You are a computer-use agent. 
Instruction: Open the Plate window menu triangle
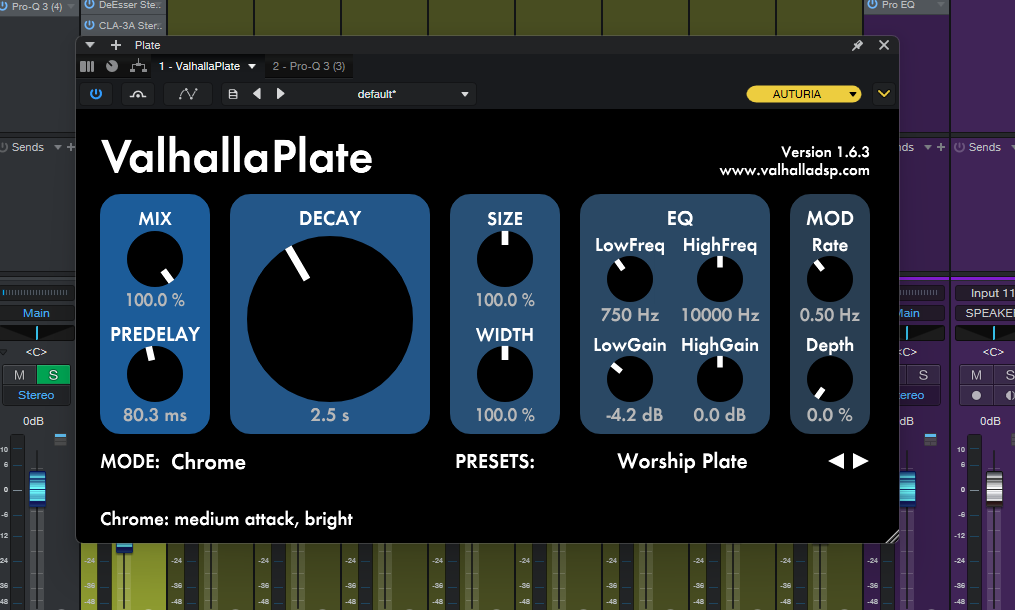coord(90,45)
